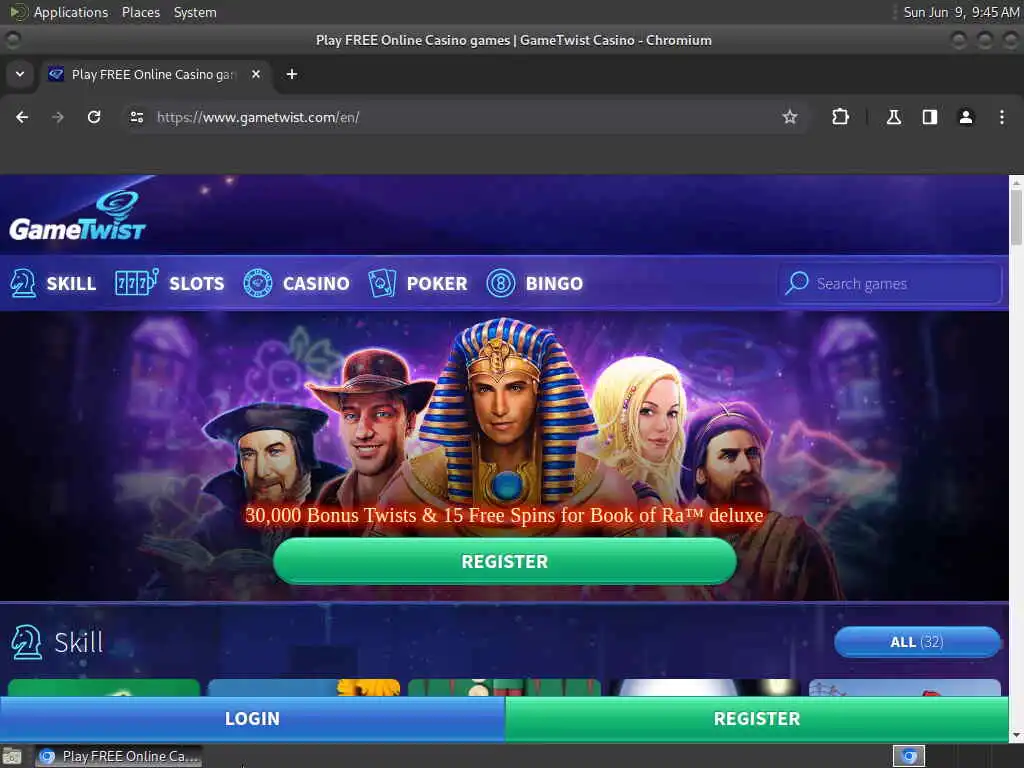1024x768 pixels.
Task: Click the clock in top panel
Action: [961, 12]
